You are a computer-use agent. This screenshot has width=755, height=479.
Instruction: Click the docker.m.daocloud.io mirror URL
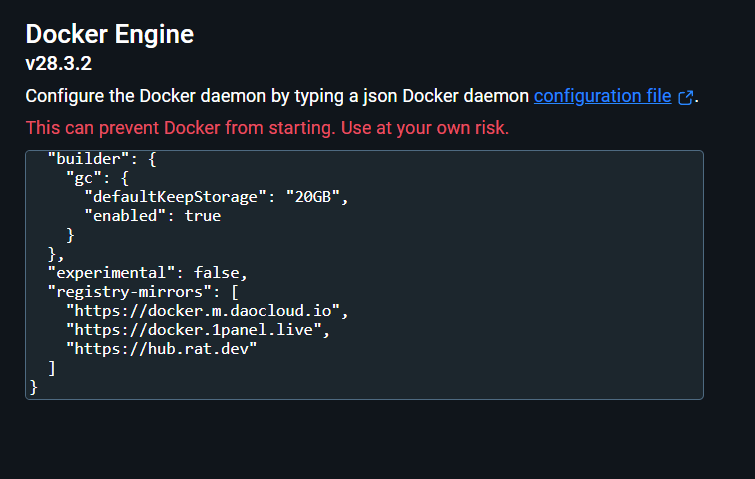tap(203, 311)
